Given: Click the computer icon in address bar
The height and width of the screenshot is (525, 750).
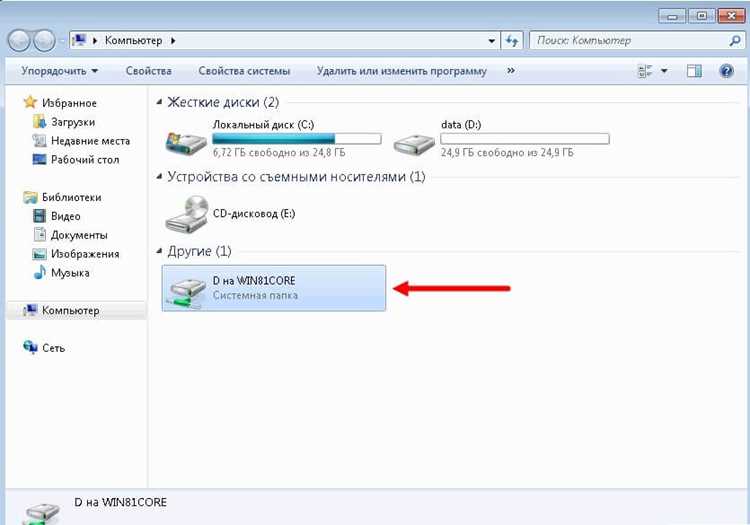Looking at the screenshot, I should [x=79, y=41].
